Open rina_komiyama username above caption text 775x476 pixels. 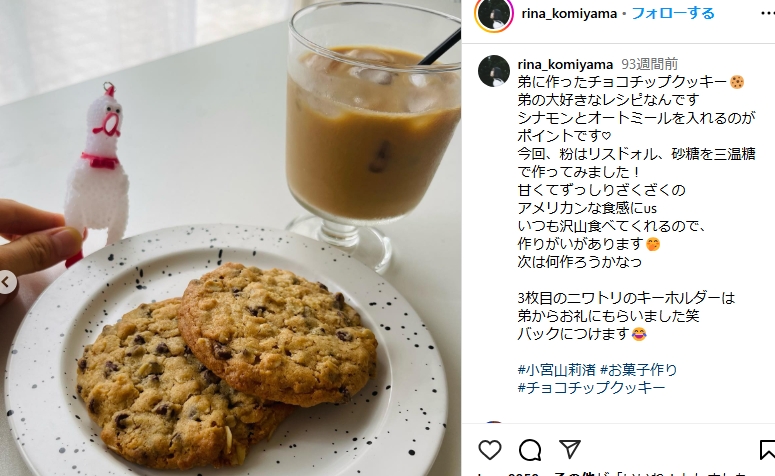point(565,64)
